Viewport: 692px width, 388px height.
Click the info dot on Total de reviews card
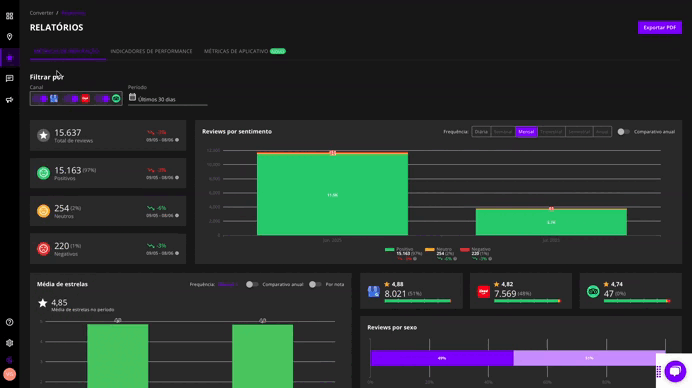point(177,140)
